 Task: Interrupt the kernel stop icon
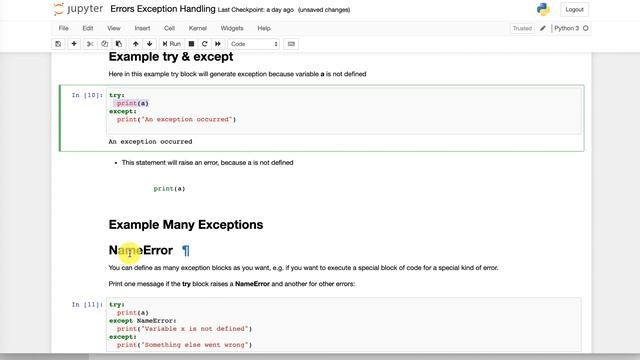tap(191, 44)
